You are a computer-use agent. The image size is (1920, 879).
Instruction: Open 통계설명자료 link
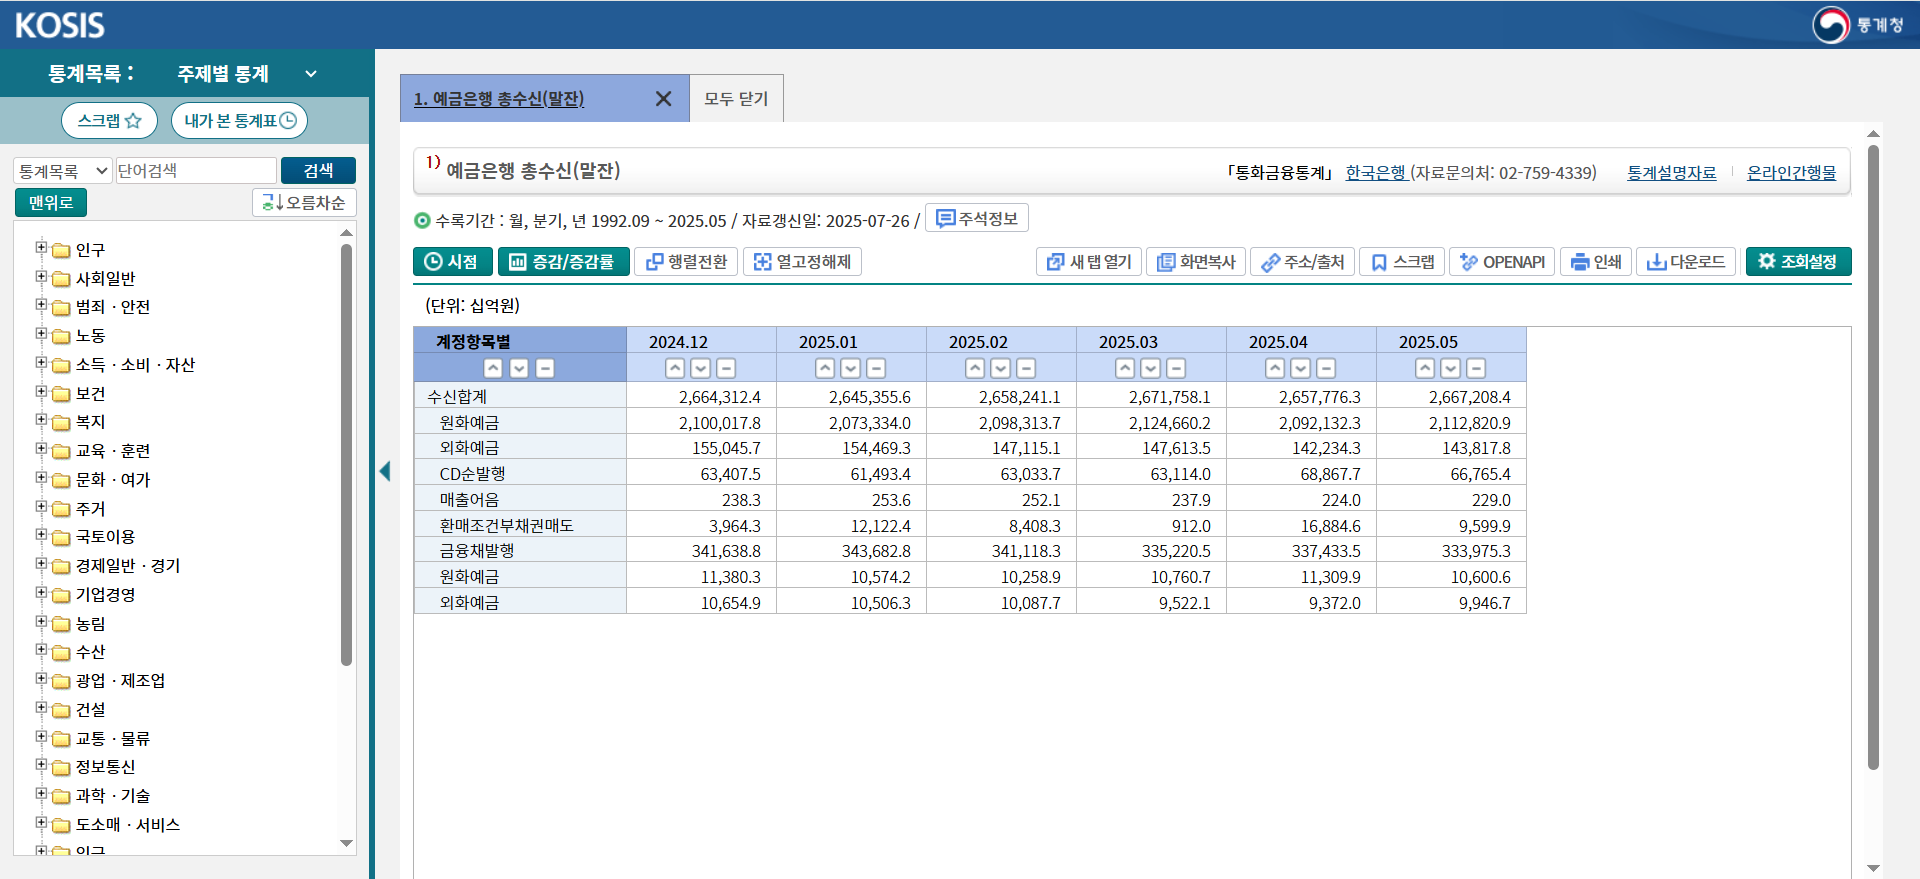pos(1671,172)
